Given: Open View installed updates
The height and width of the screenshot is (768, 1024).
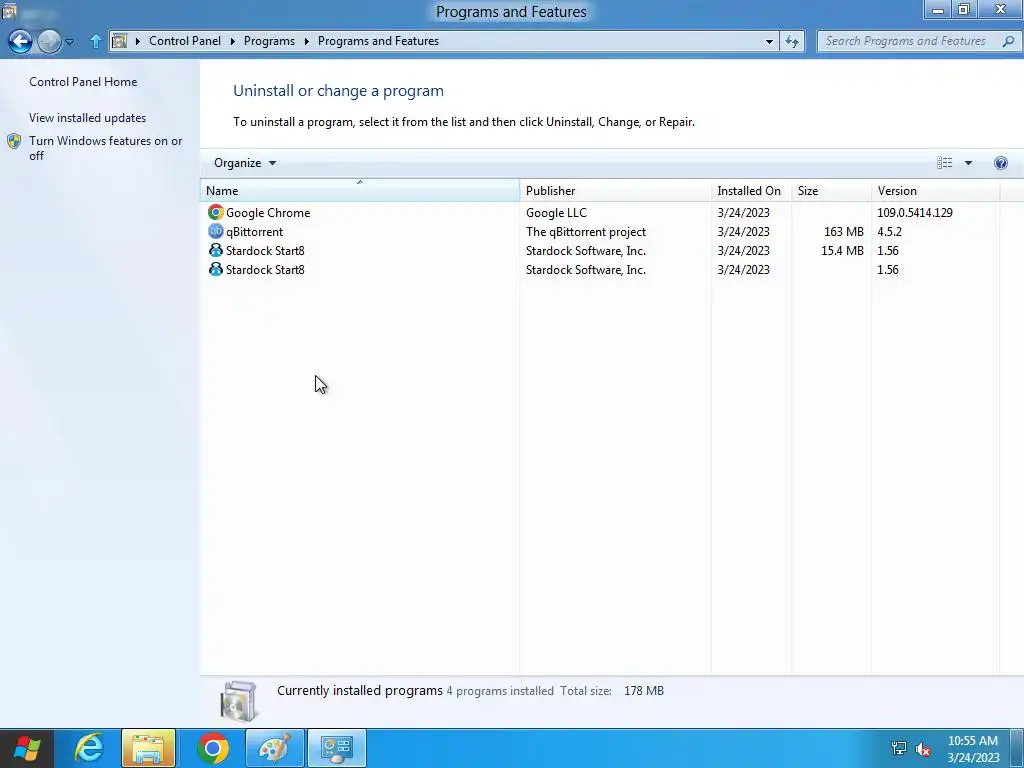Looking at the screenshot, I should (x=88, y=118).
